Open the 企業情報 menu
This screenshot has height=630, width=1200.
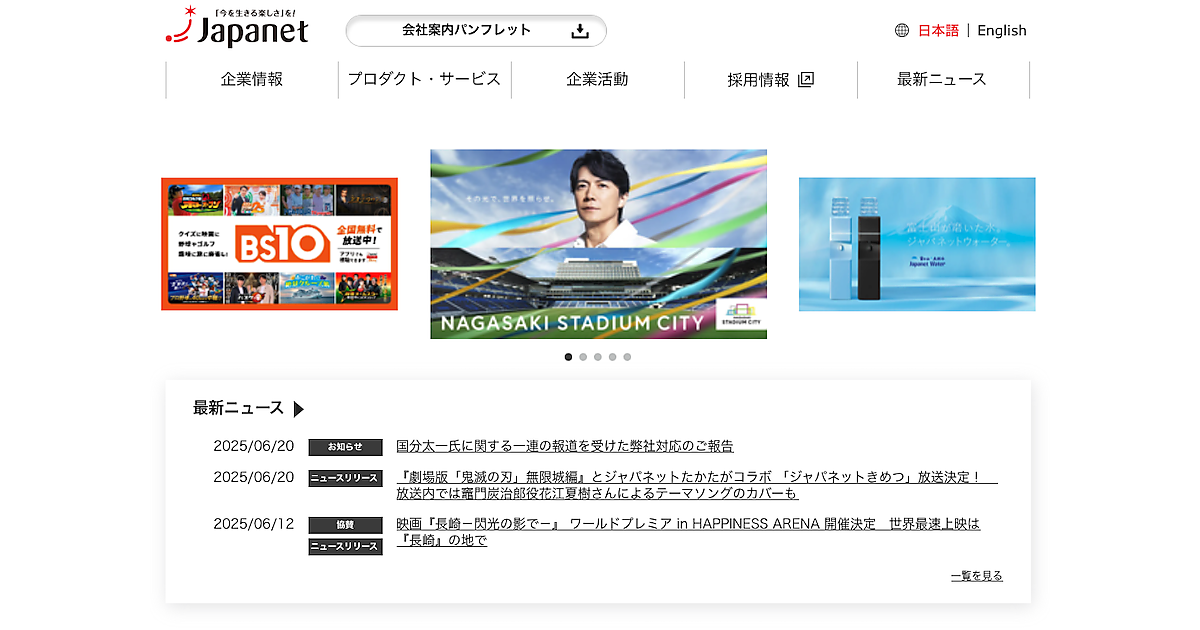click(252, 79)
